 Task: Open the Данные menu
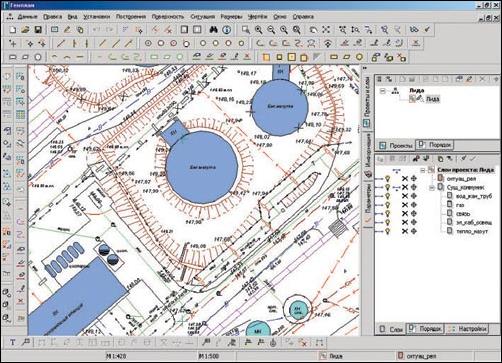tap(28, 17)
